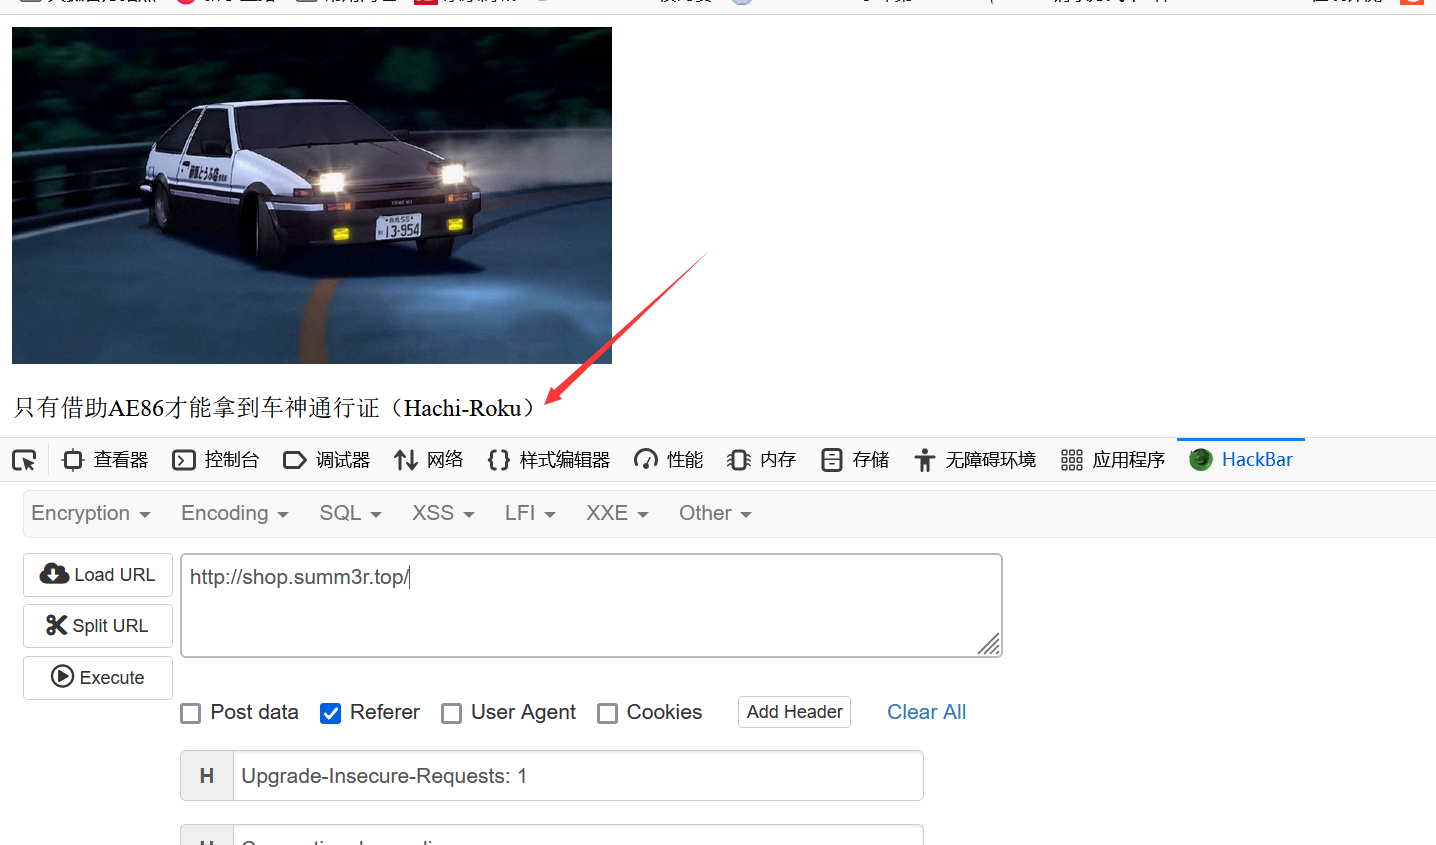Image resolution: width=1436 pixels, height=845 pixels.
Task: Click the Add Header button
Action: [x=794, y=712]
